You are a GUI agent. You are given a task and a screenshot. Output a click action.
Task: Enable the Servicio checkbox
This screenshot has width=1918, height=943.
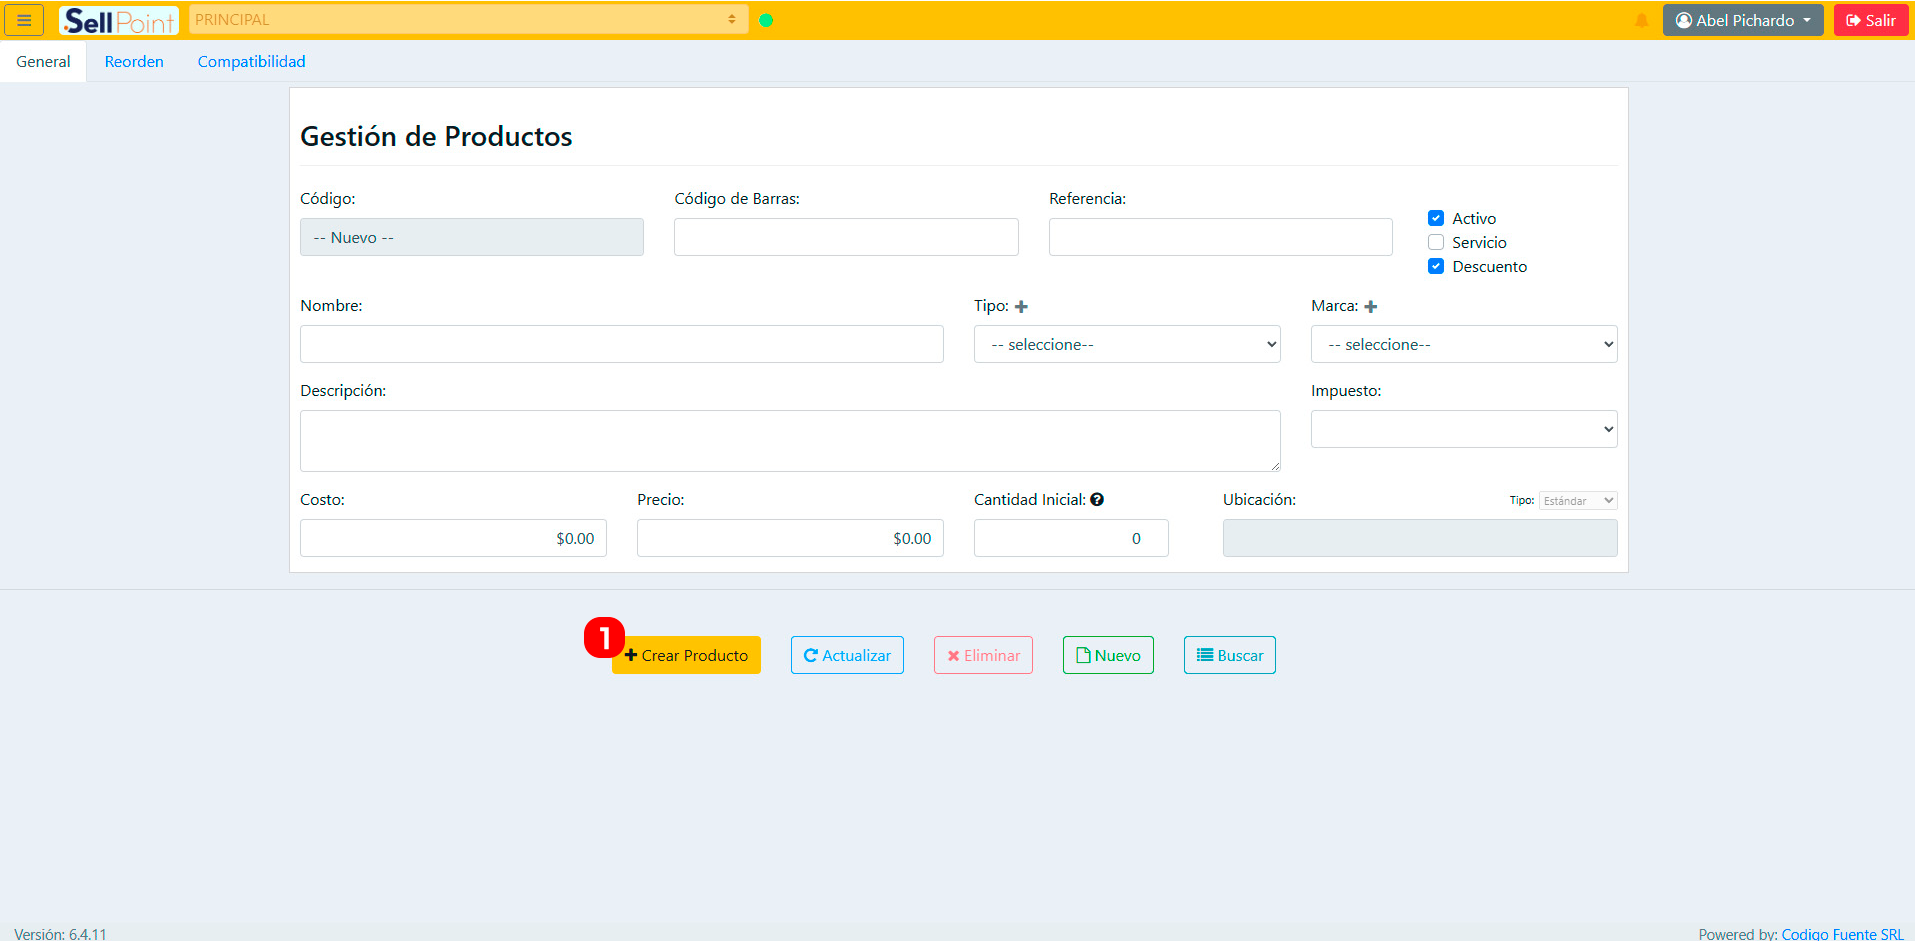point(1436,243)
